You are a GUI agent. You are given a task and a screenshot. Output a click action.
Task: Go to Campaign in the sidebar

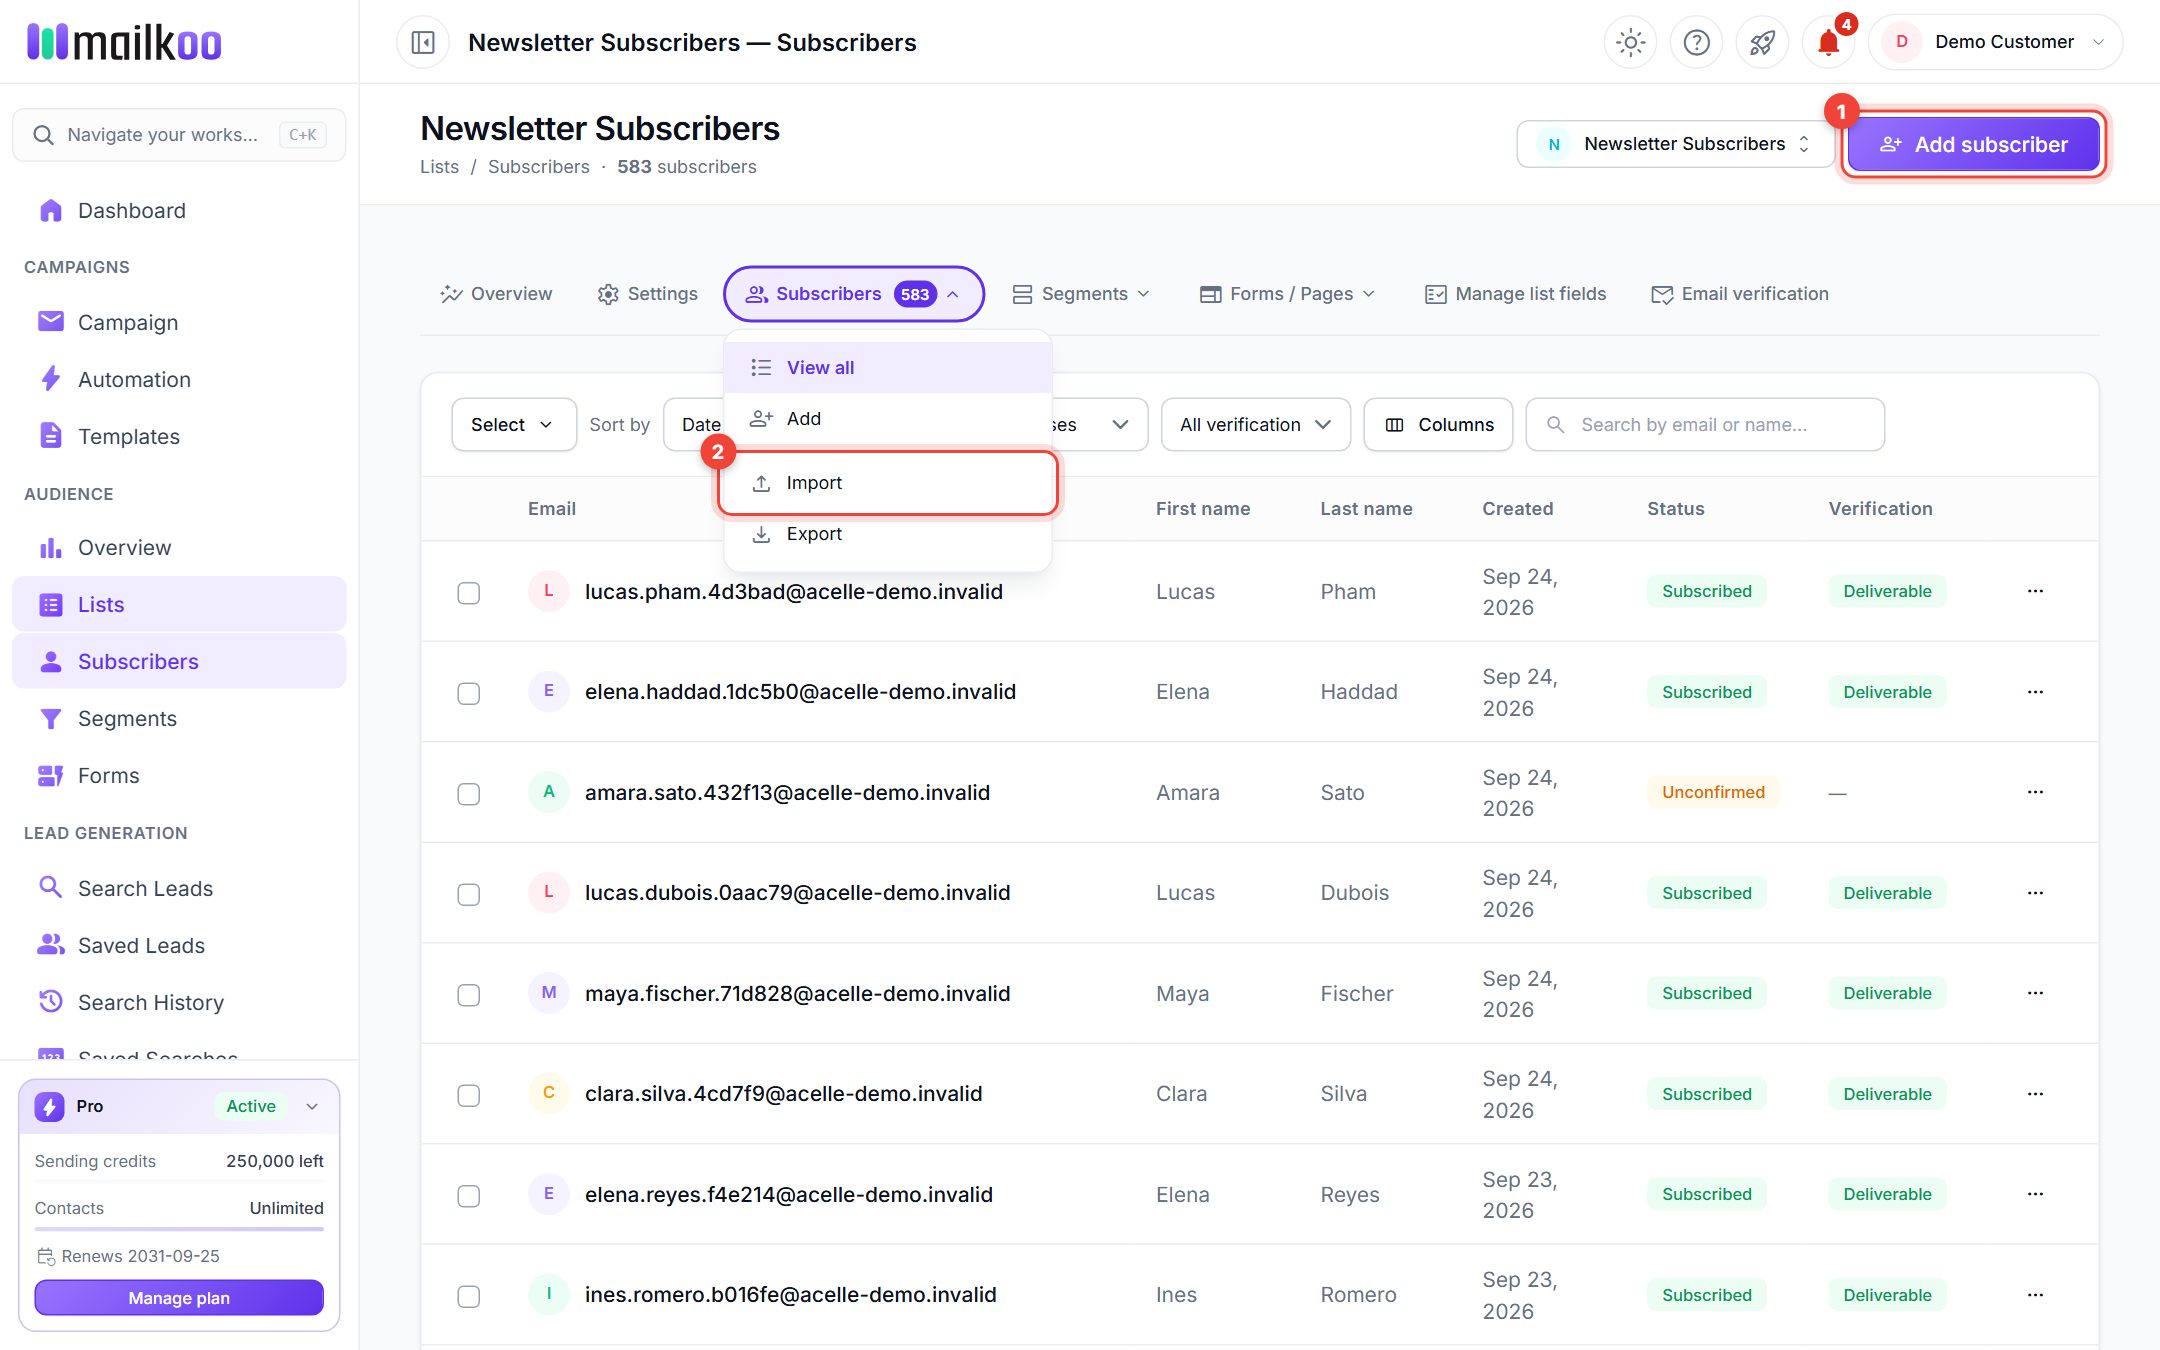pyautogui.click(x=179, y=322)
